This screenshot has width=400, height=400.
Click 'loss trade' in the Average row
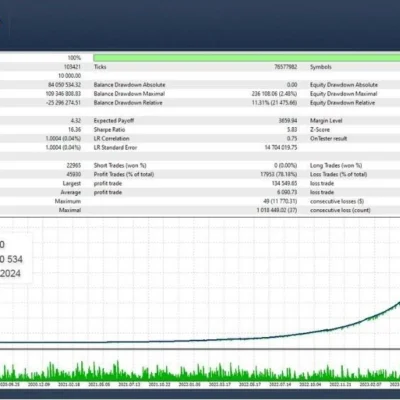coord(322,193)
